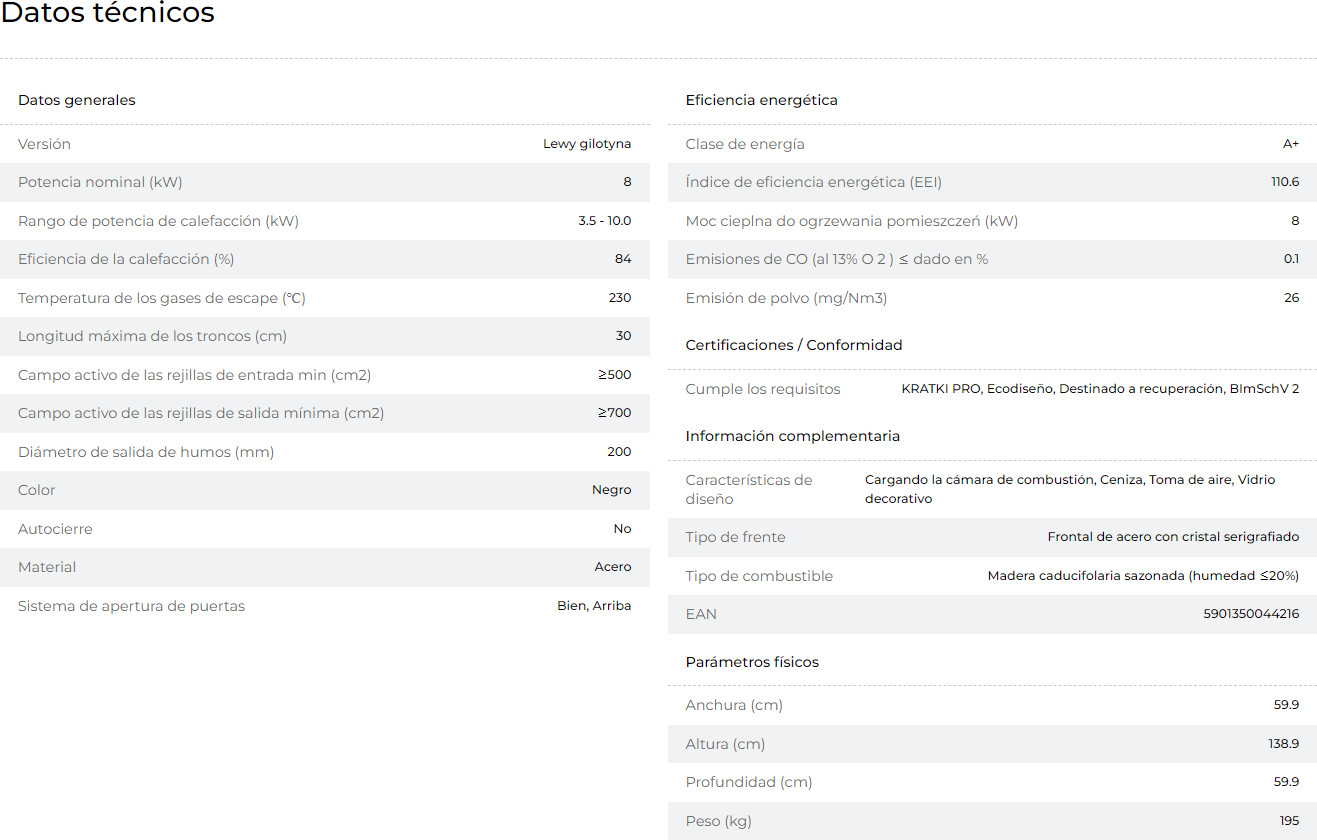The height and width of the screenshot is (840, 1317).
Task: Click 'Diámetro de salida de humos' label
Action: pyautogui.click(x=146, y=452)
